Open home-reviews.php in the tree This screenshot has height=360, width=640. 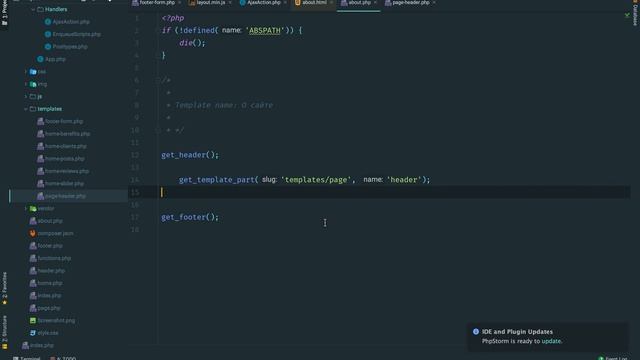coord(67,171)
